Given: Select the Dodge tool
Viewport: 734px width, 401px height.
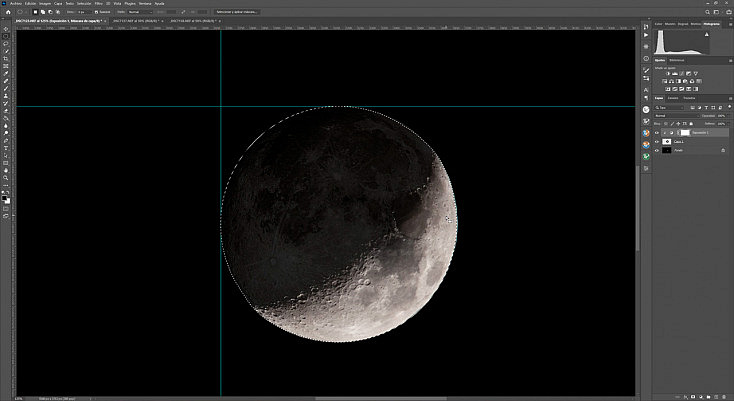Looking at the screenshot, I should point(6,133).
